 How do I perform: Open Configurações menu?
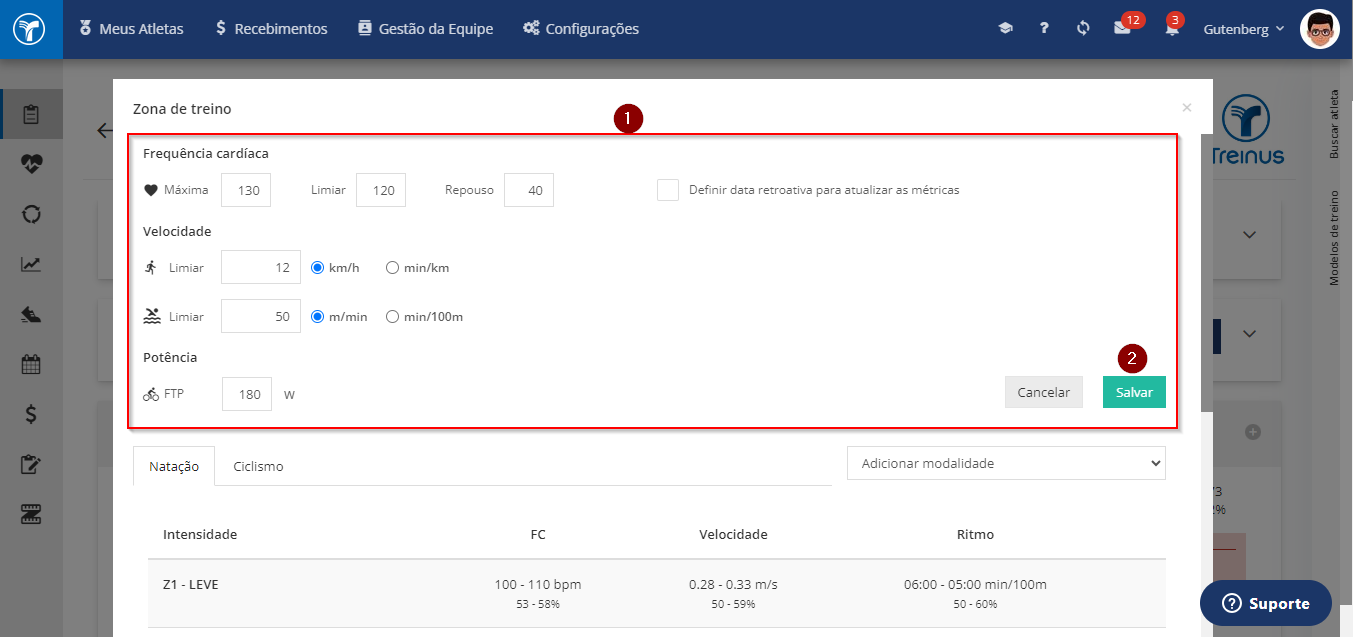click(581, 29)
